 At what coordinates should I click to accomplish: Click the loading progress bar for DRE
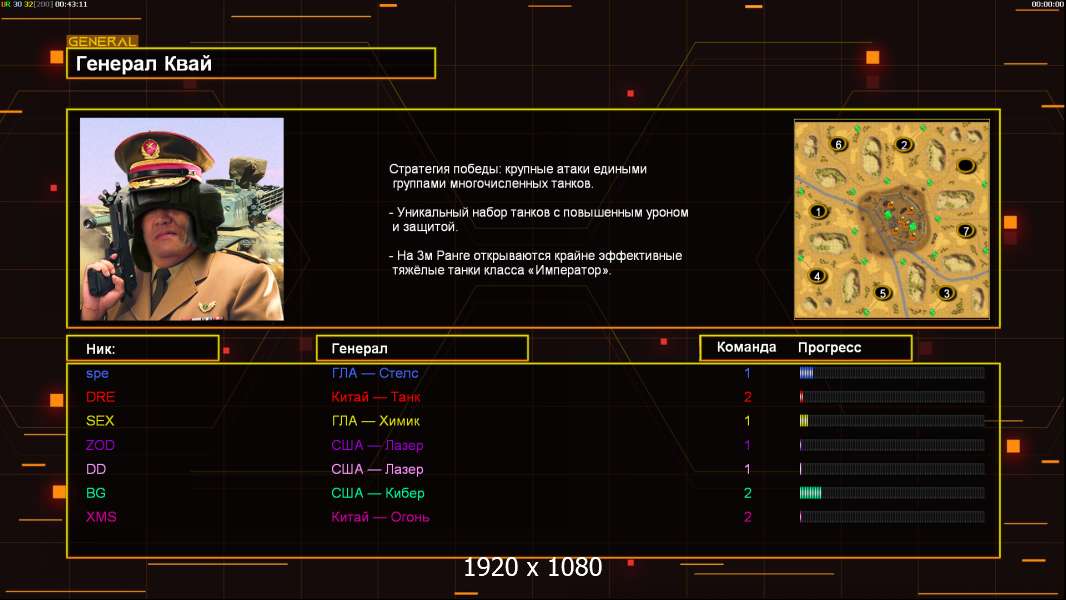[x=892, y=396]
